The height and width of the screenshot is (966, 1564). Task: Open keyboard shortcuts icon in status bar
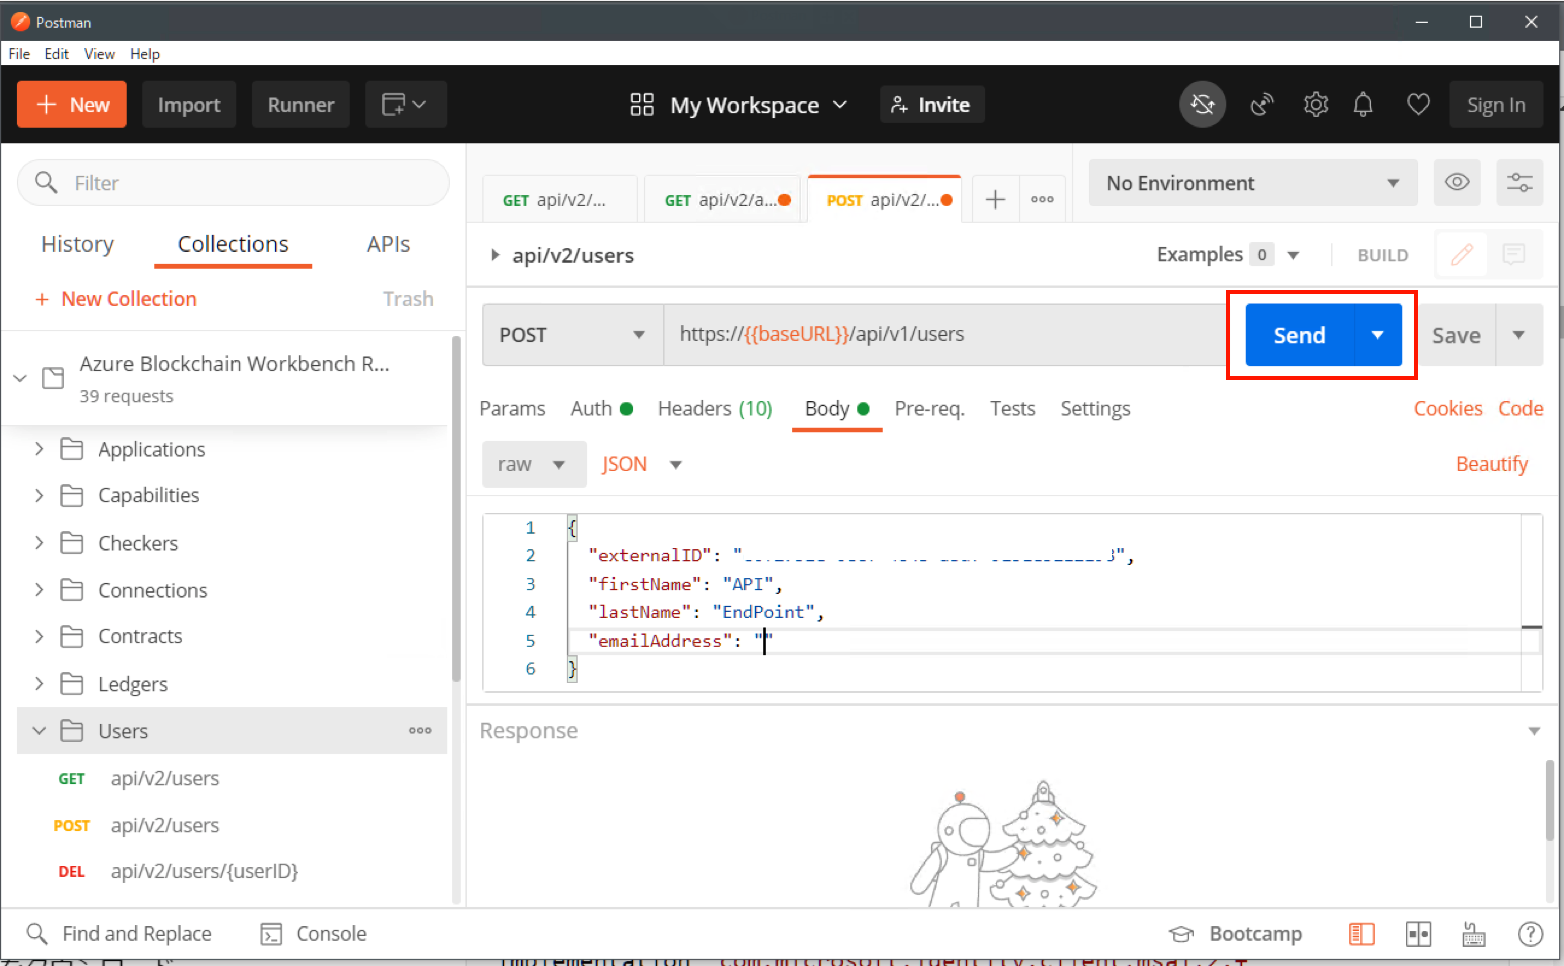coord(1474,934)
